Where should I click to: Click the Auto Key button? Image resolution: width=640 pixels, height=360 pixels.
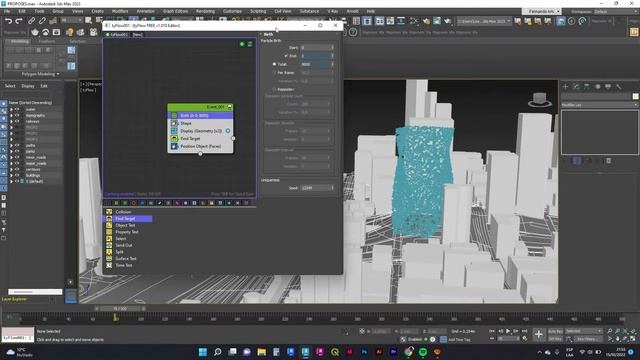tap(555, 331)
